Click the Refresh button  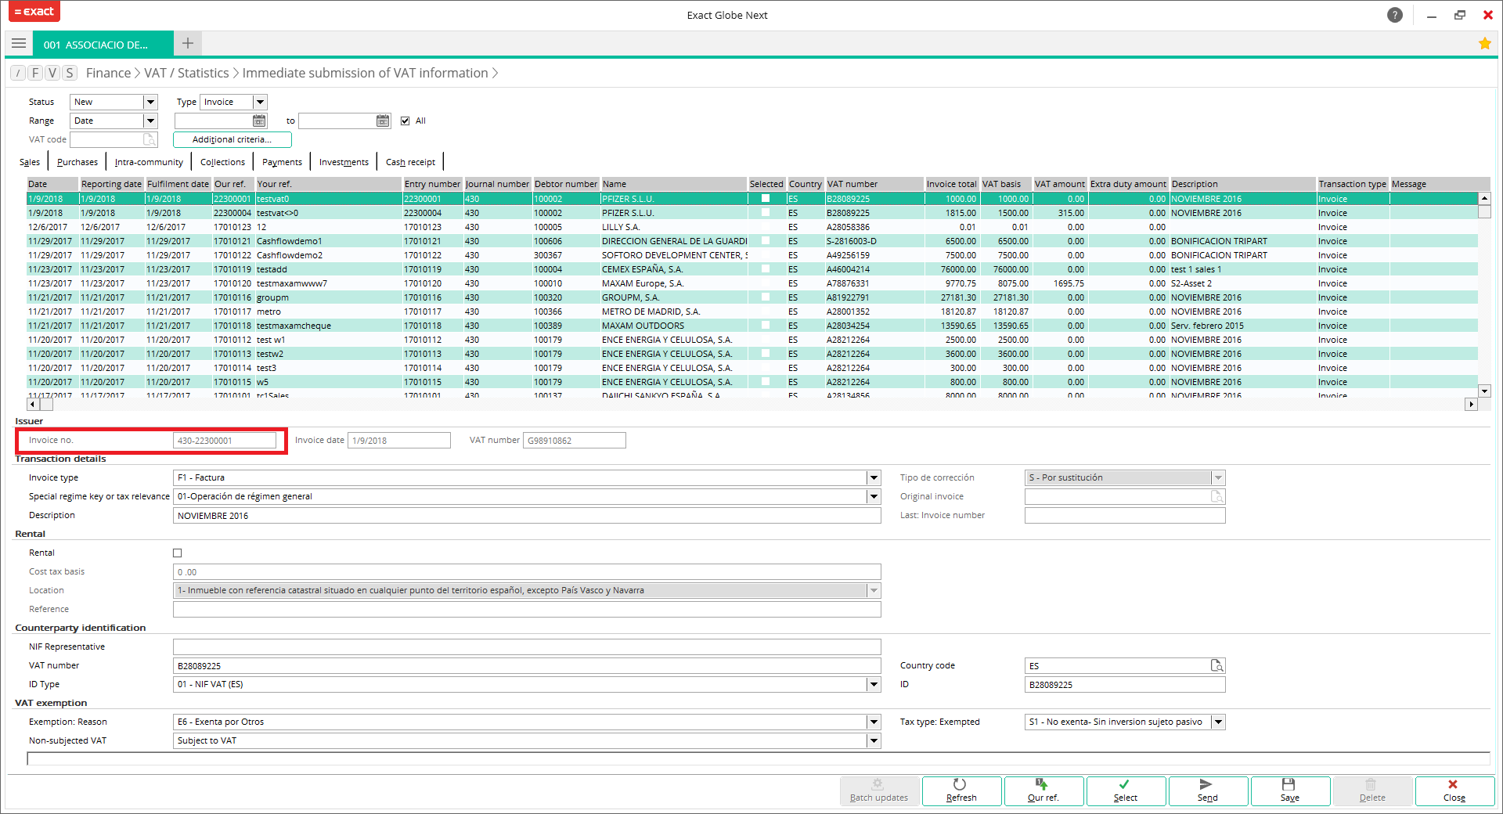961,790
